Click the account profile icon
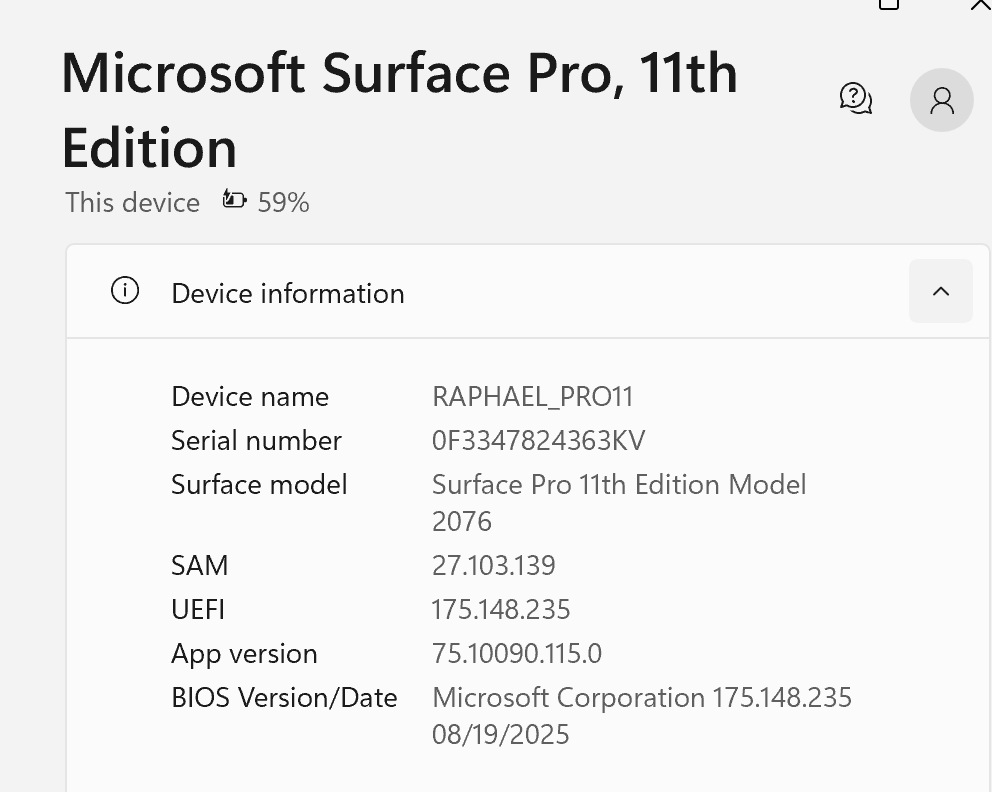This screenshot has width=992, height=792. [941, 100]
